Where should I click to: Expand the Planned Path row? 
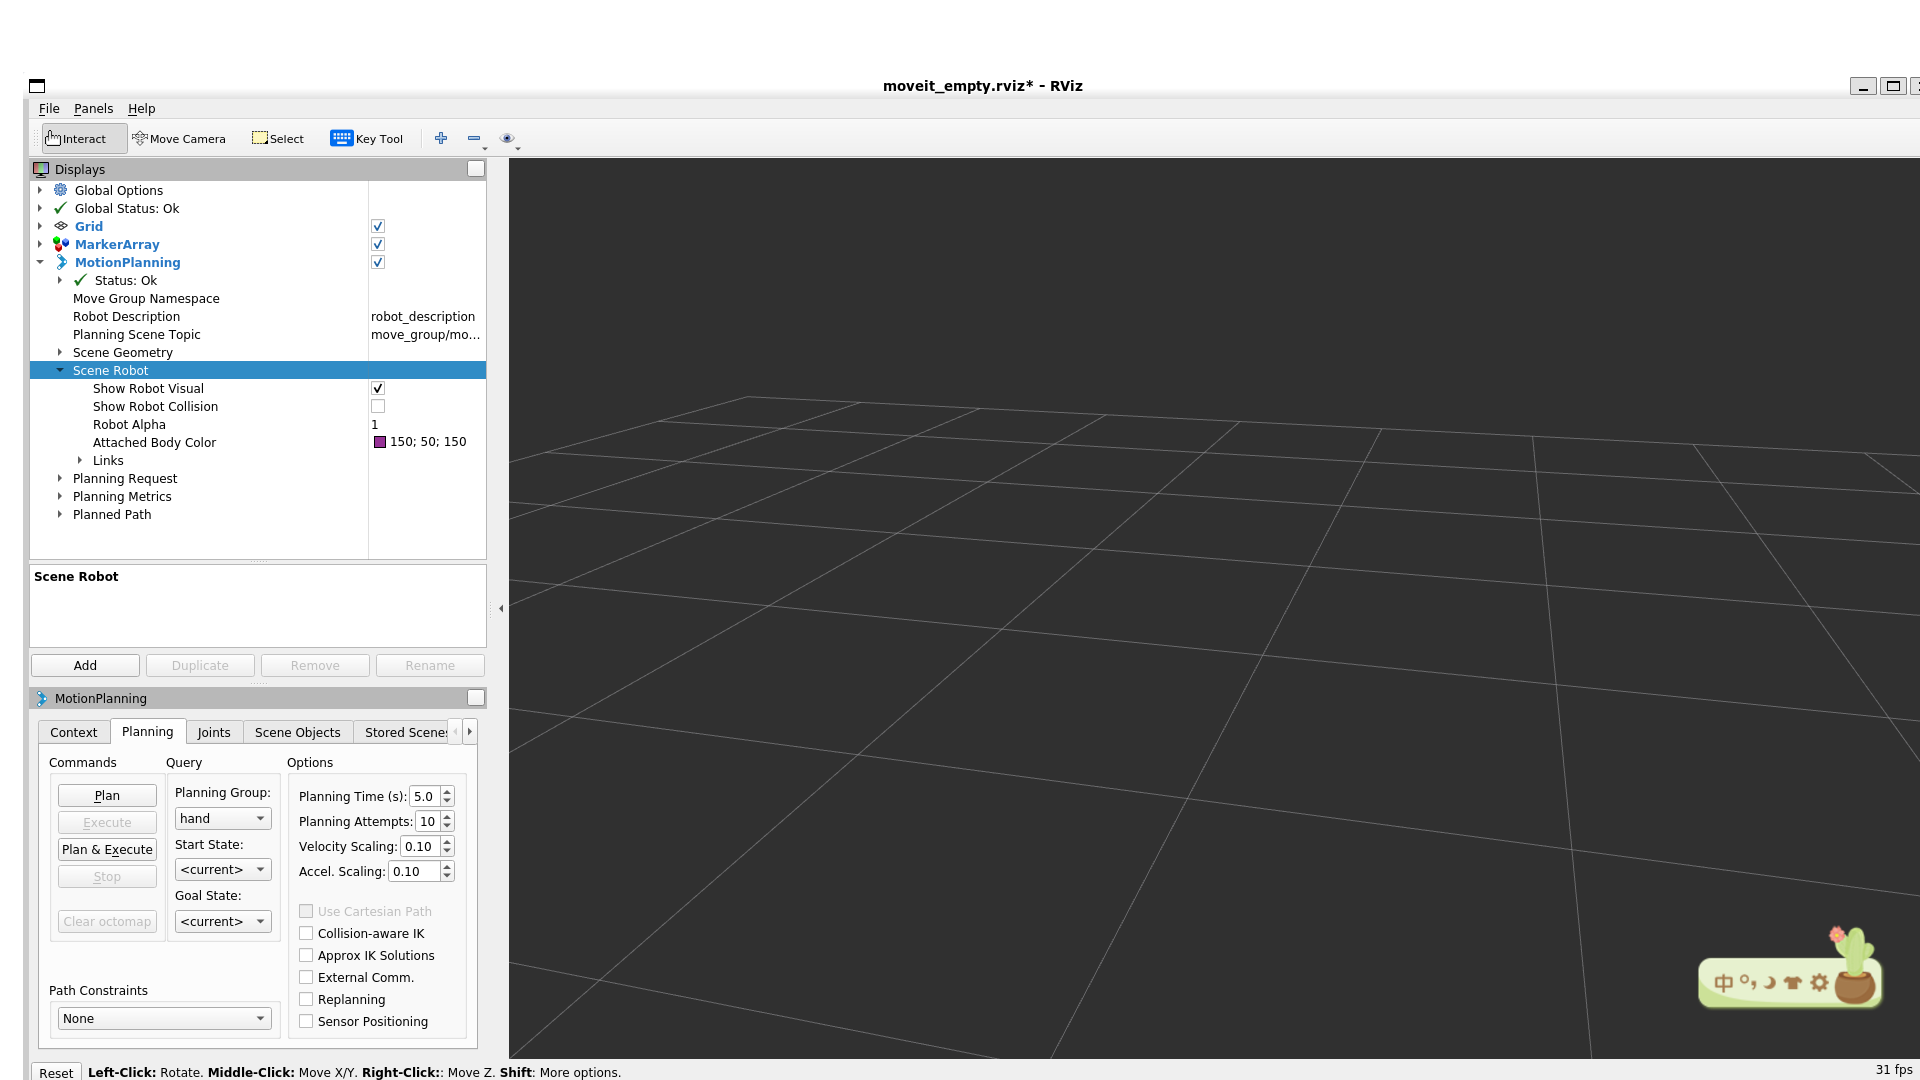(x=60, y=514)
